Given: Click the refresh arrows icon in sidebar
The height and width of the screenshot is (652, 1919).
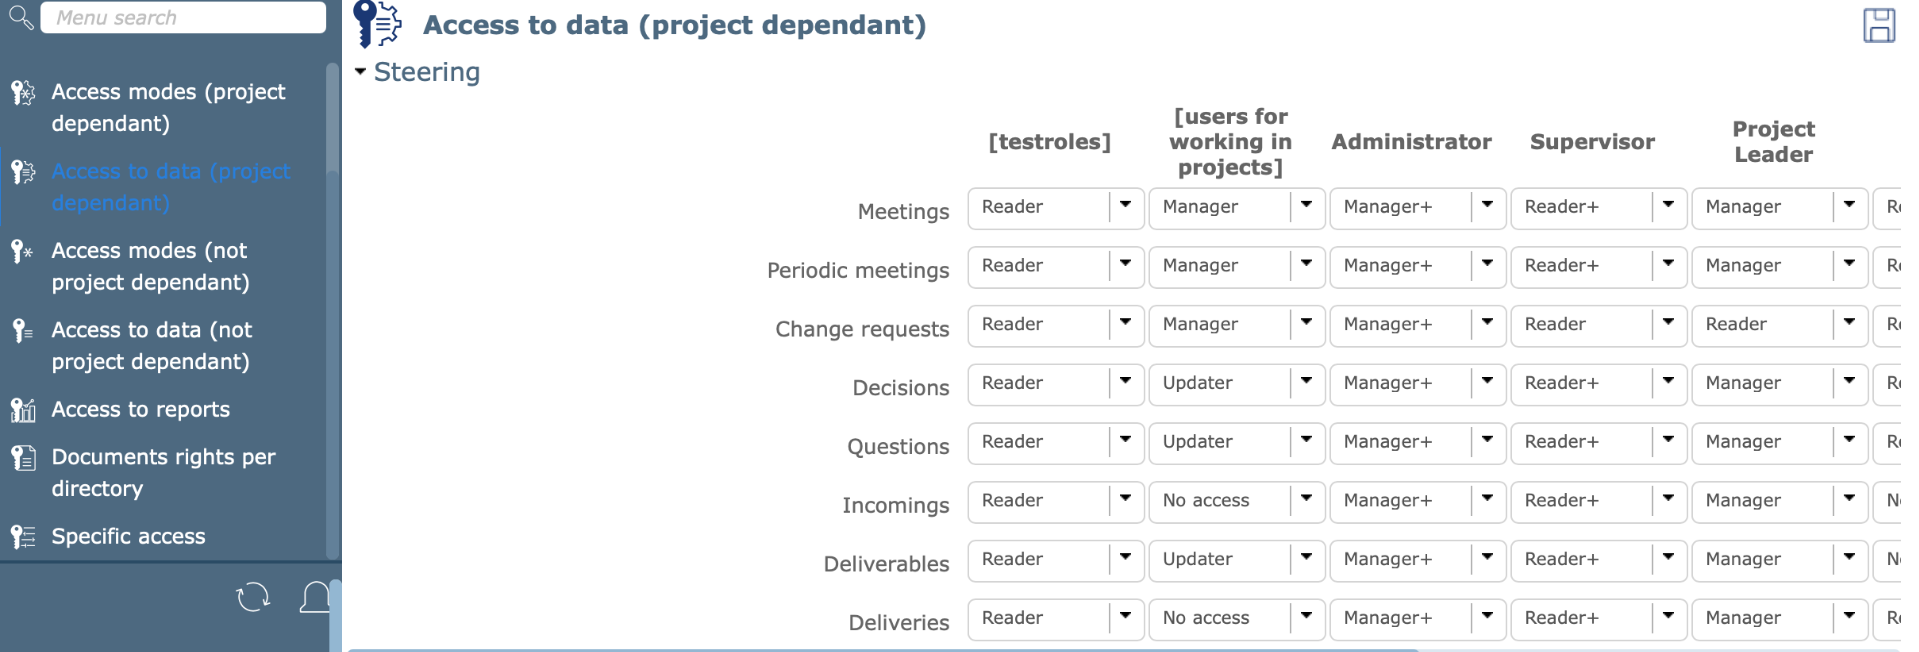Looking at the screenshot, I should click(253, 597).
